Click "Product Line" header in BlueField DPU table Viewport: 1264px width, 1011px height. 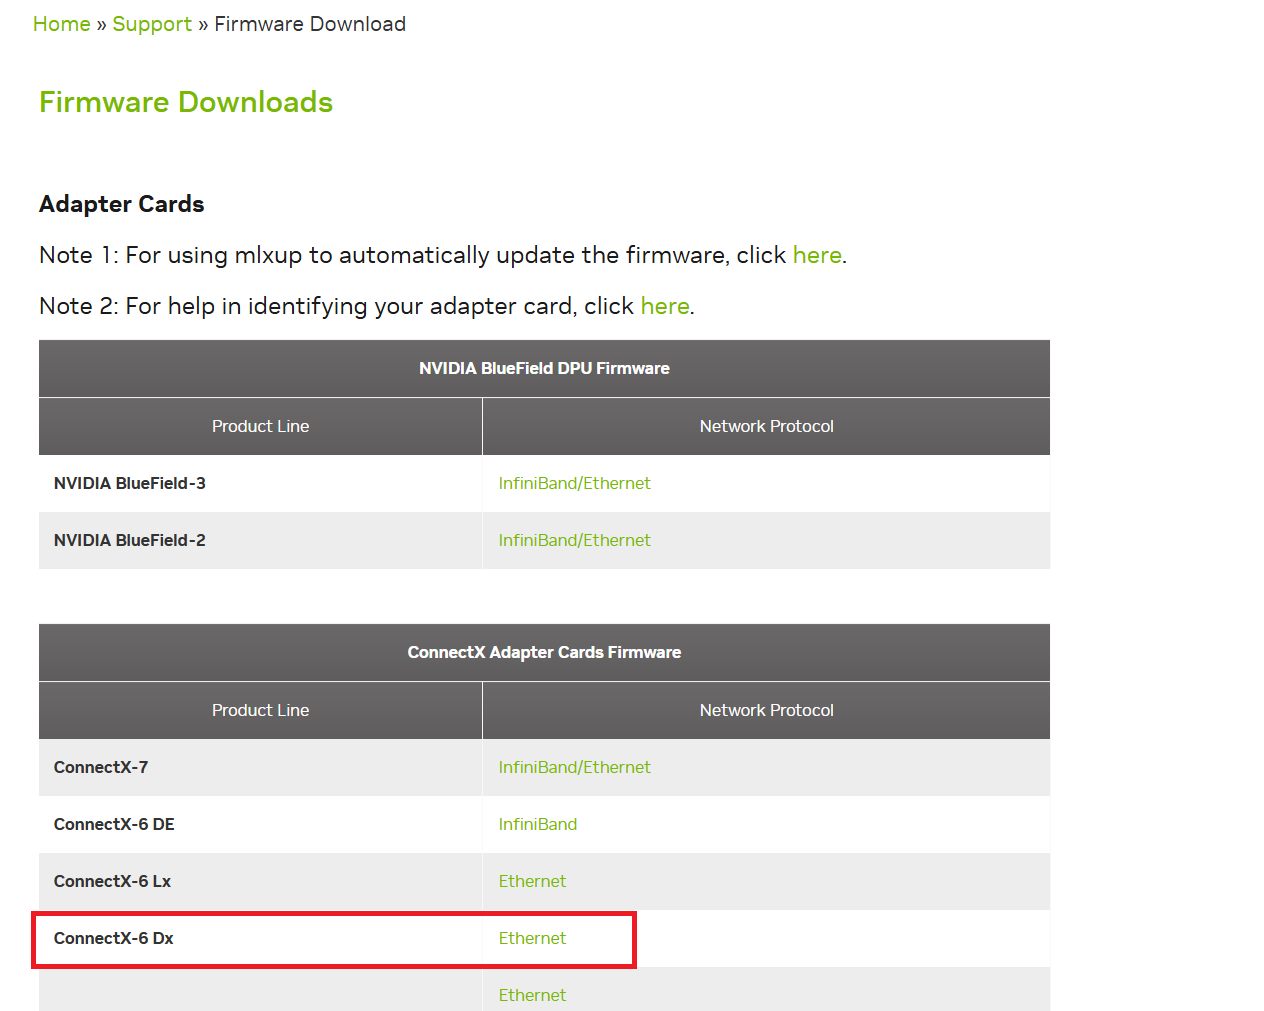[260, 426]
